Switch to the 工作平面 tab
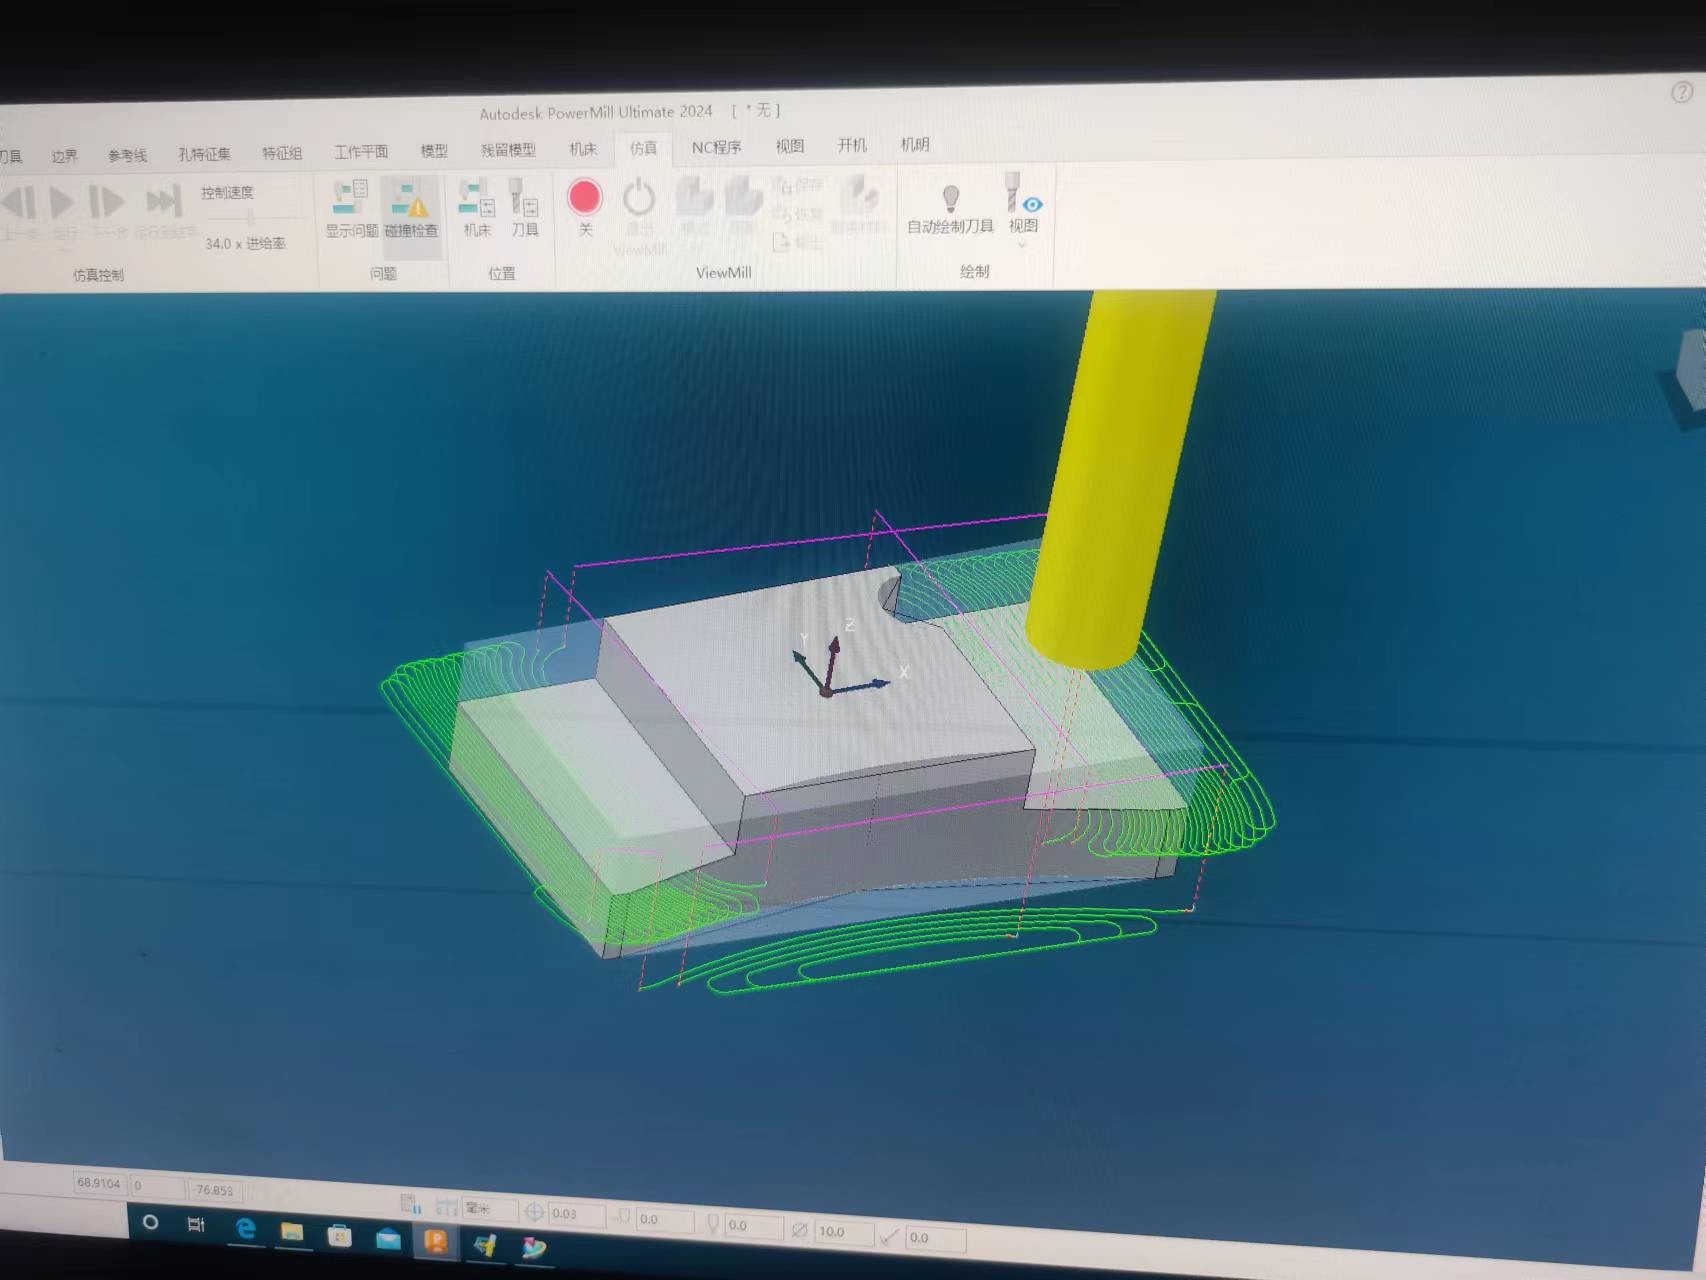 [361, 151]
